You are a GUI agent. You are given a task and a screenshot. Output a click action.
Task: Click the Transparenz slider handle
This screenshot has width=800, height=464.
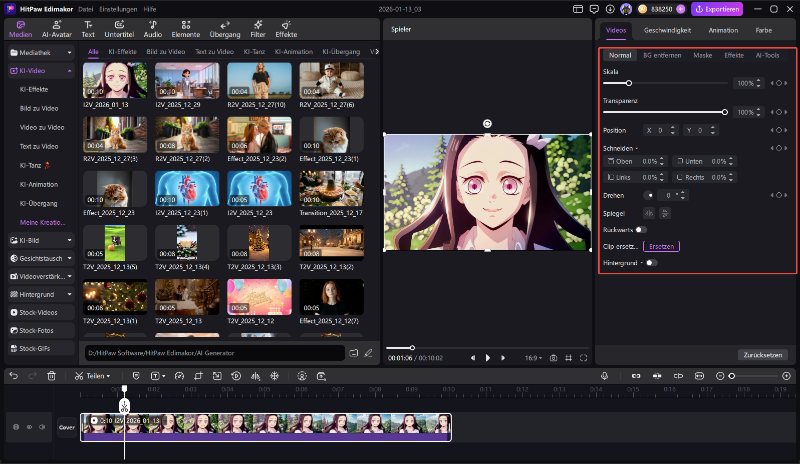tap(725, 112)
